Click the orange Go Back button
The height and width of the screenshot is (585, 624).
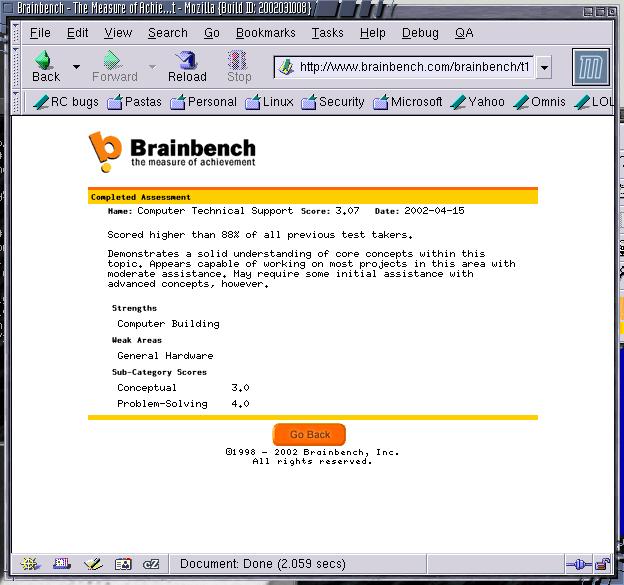pyautogui.click(x=309, y=434)
